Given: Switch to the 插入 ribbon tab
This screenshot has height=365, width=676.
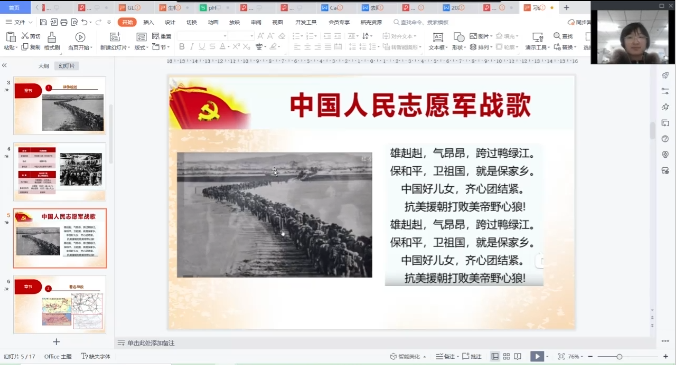Looking at the screenshot, I should (148, 22).
